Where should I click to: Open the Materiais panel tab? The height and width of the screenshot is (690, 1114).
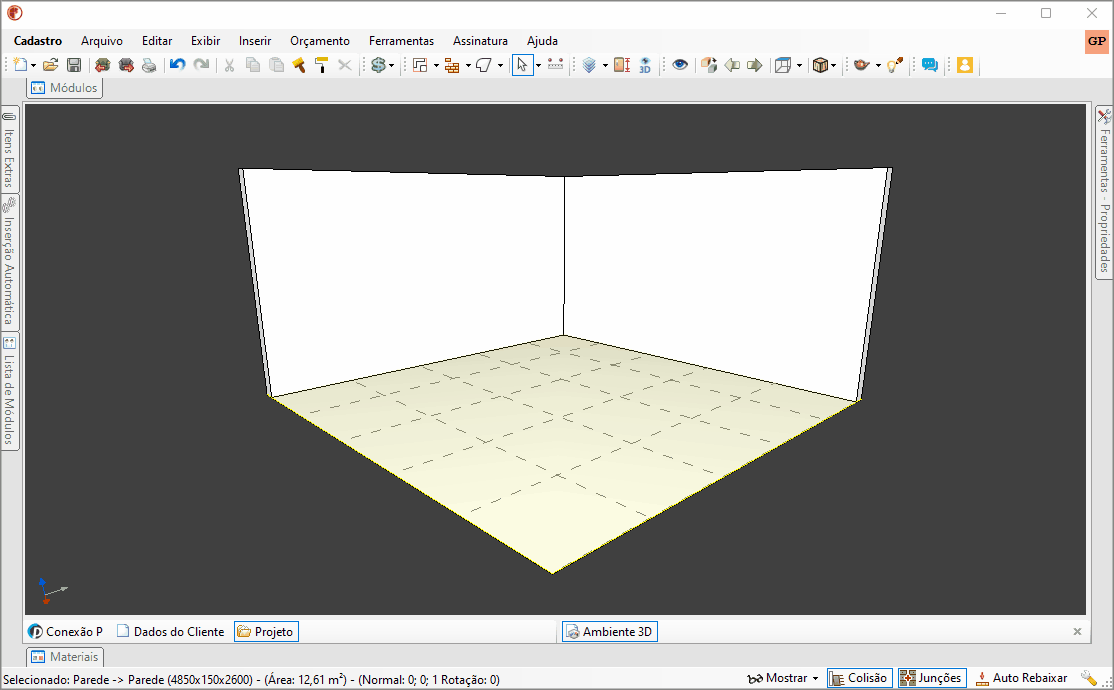[65, 657]
